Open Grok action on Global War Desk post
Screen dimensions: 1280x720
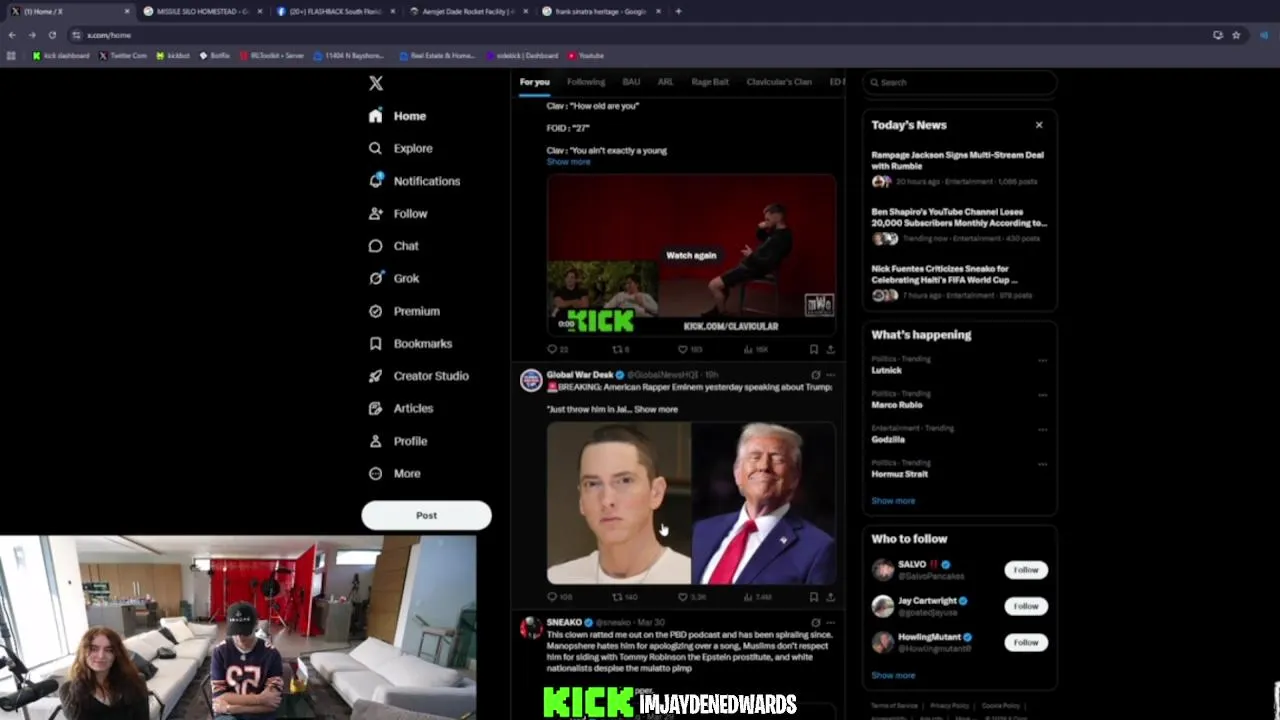[x=815, y=375]
